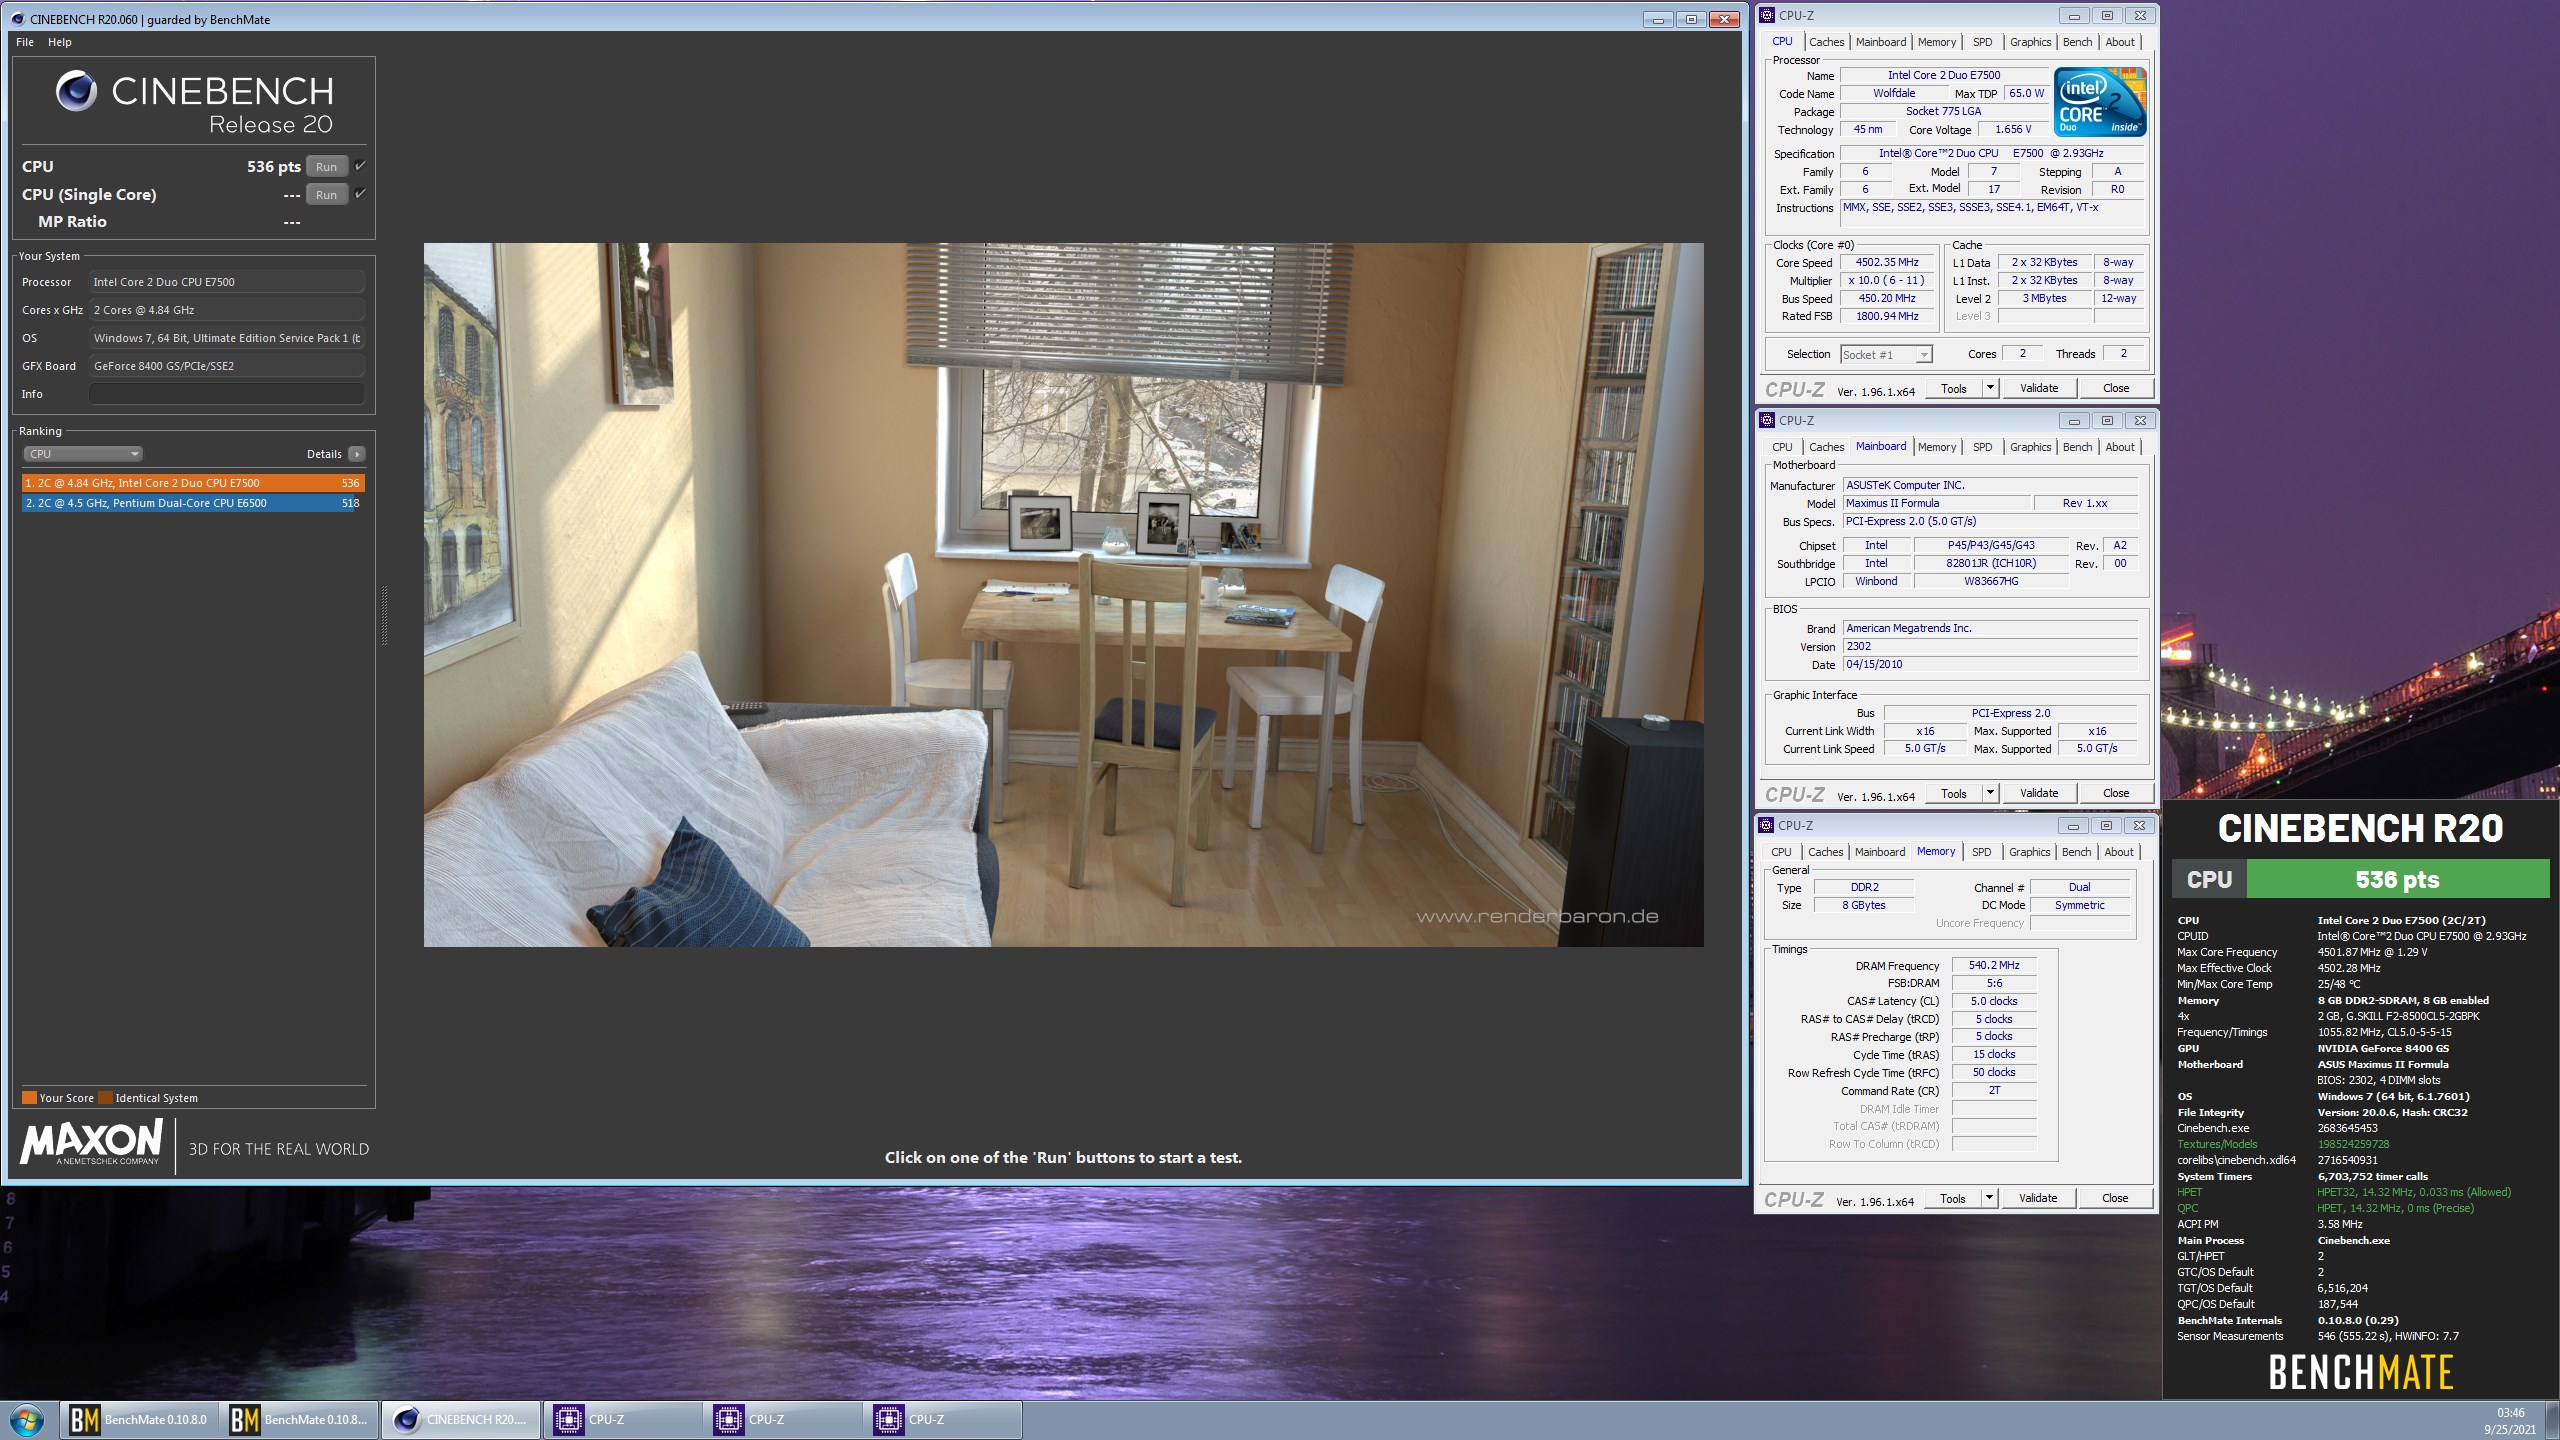Open second BenchMate 0.10.8... taskbar item
Image resolution: width=2560 pixels, height=1440 pixels.
click(299, 1420)
